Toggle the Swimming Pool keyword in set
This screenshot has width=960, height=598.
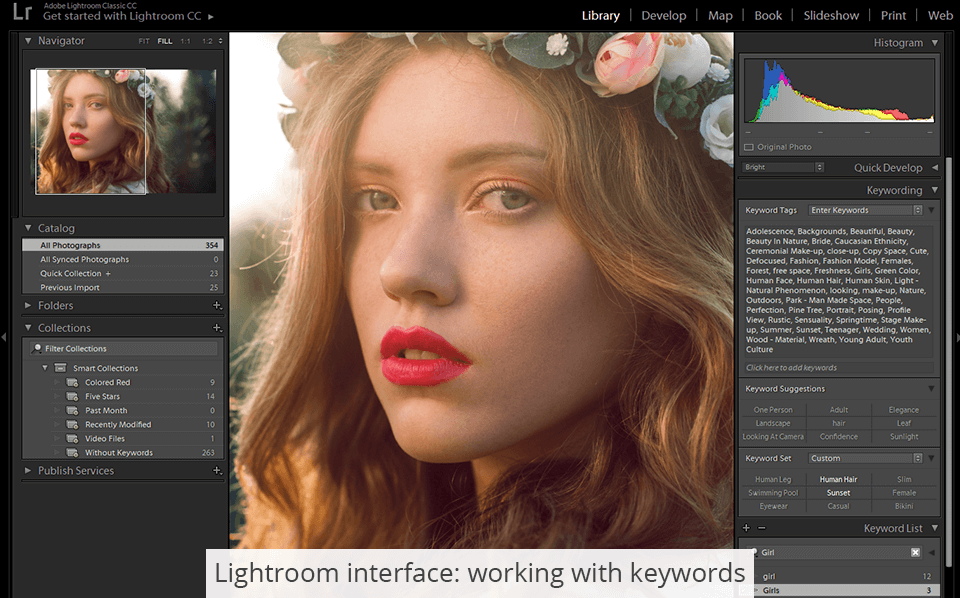773,493
